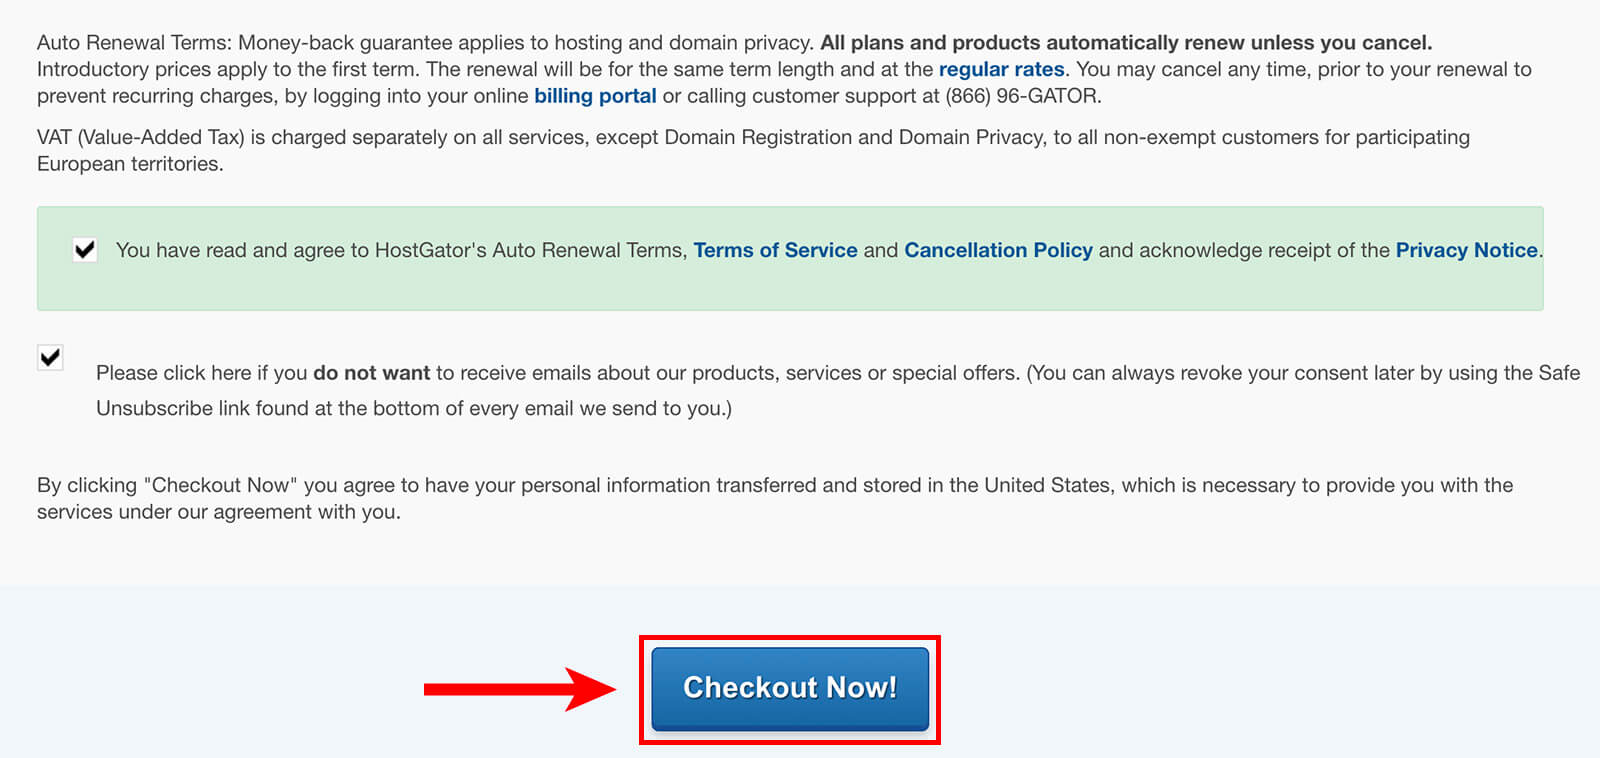Image resolution: width=1600 pixels, height=758 pixels.
Task: Uncheck the HostGator Auto Renewal Terms agreement checkbox
Action: [85, 250]
